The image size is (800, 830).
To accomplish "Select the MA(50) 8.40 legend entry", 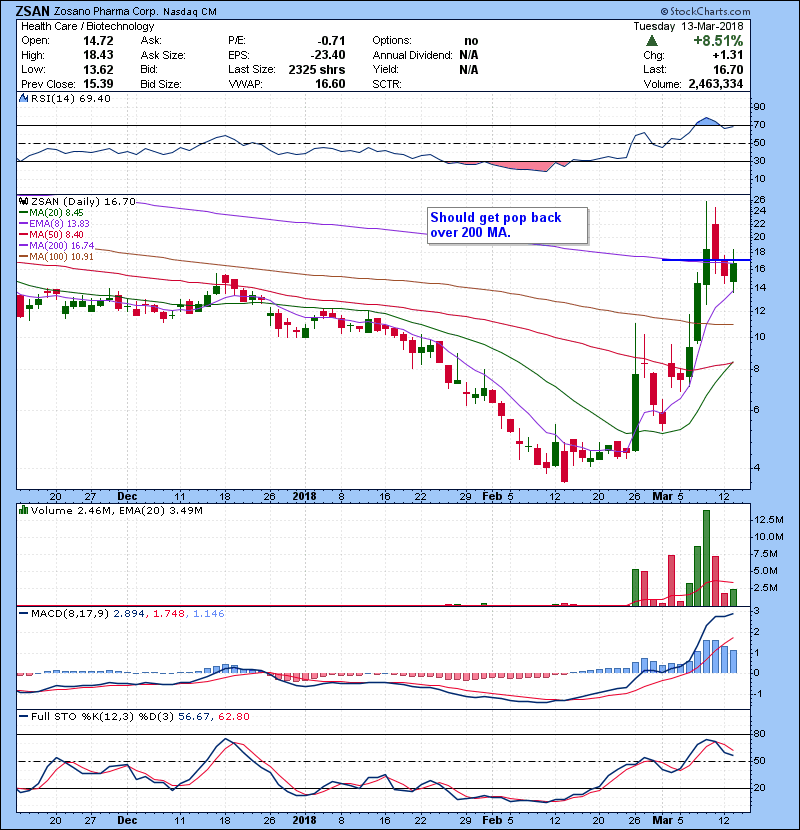I will (51, 234).
